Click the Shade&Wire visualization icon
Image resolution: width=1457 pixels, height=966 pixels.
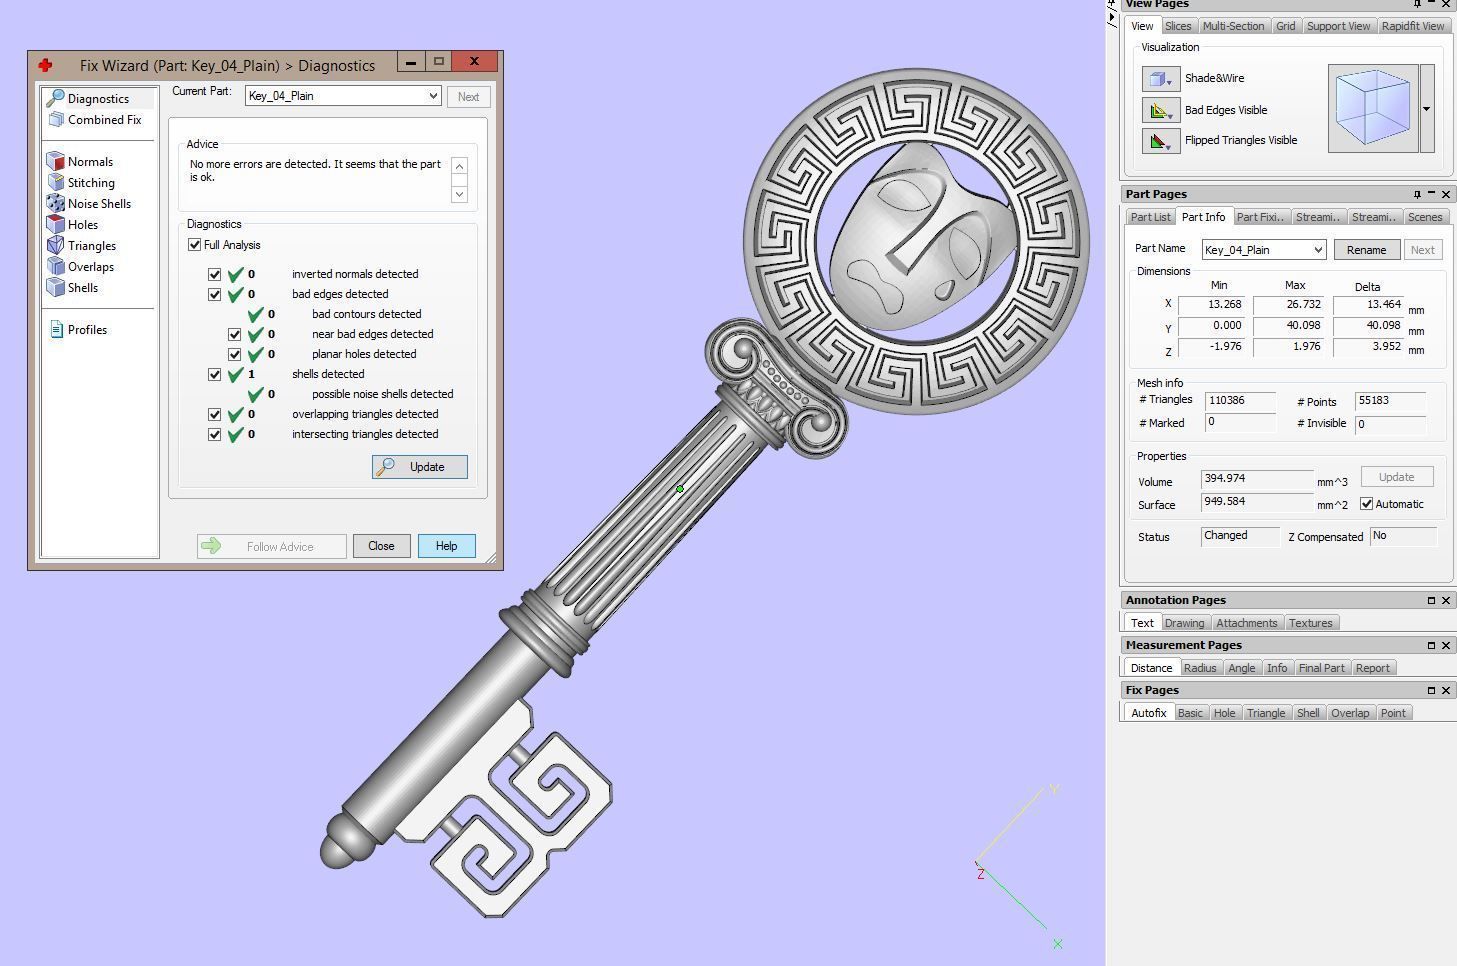[x=1160, y=79]
